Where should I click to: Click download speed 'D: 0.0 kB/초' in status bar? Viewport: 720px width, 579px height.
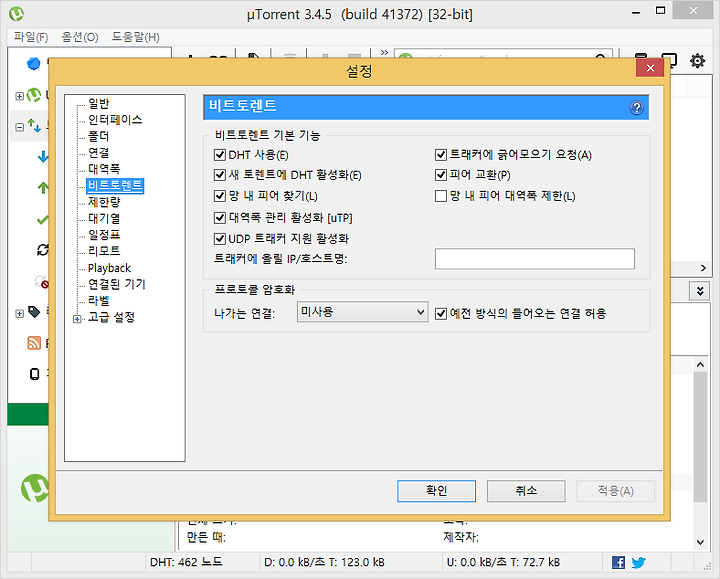(x=294, y=562)
